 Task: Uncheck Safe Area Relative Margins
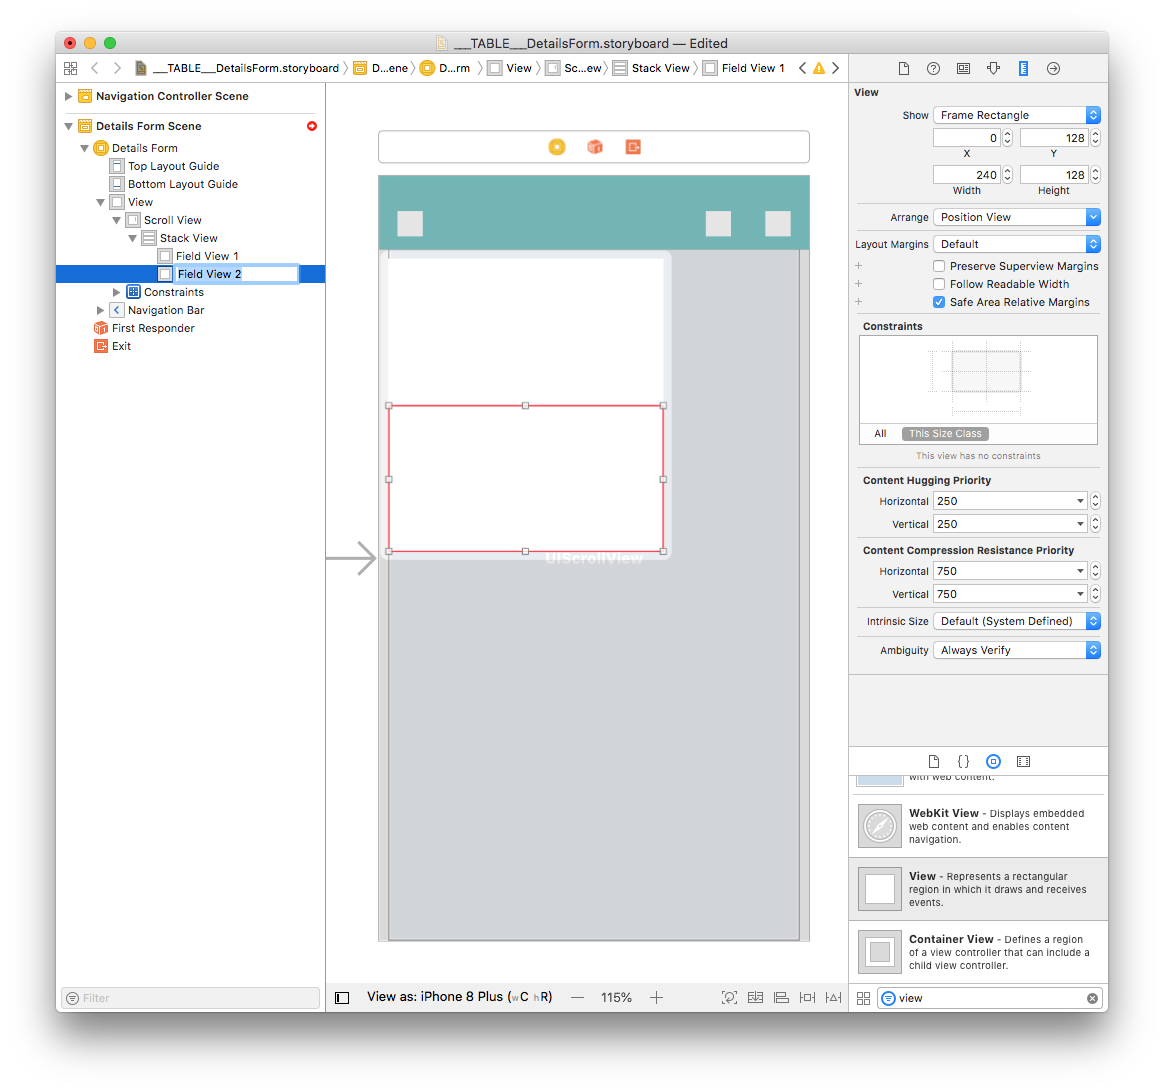click(x=939, y=302)
